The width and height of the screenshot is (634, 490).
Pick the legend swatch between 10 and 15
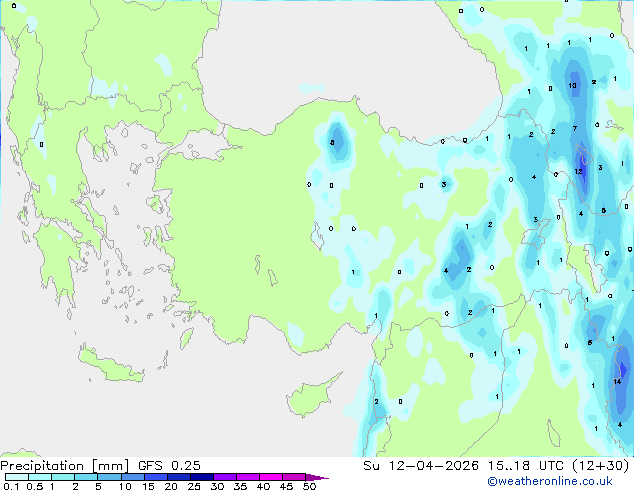point(133,477)
